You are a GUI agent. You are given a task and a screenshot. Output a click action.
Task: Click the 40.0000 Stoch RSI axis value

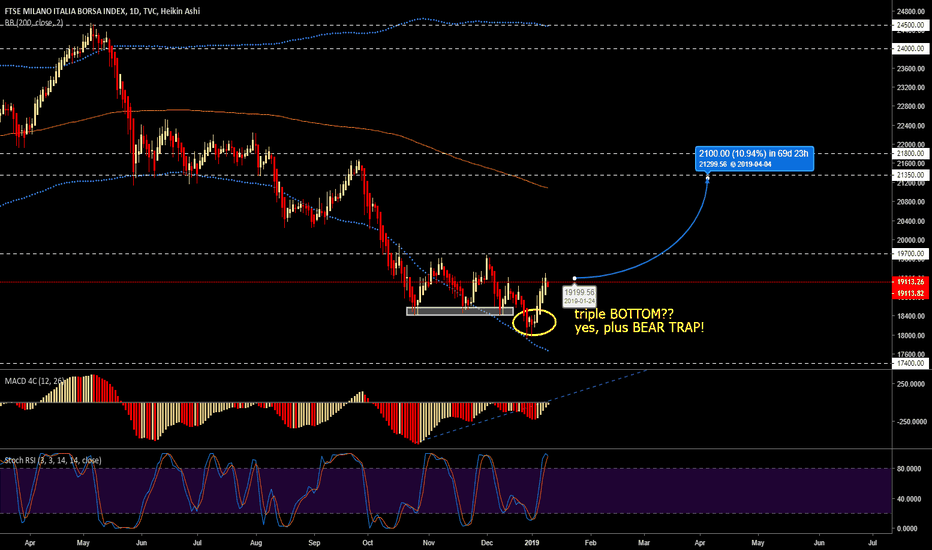click(909, 499)
